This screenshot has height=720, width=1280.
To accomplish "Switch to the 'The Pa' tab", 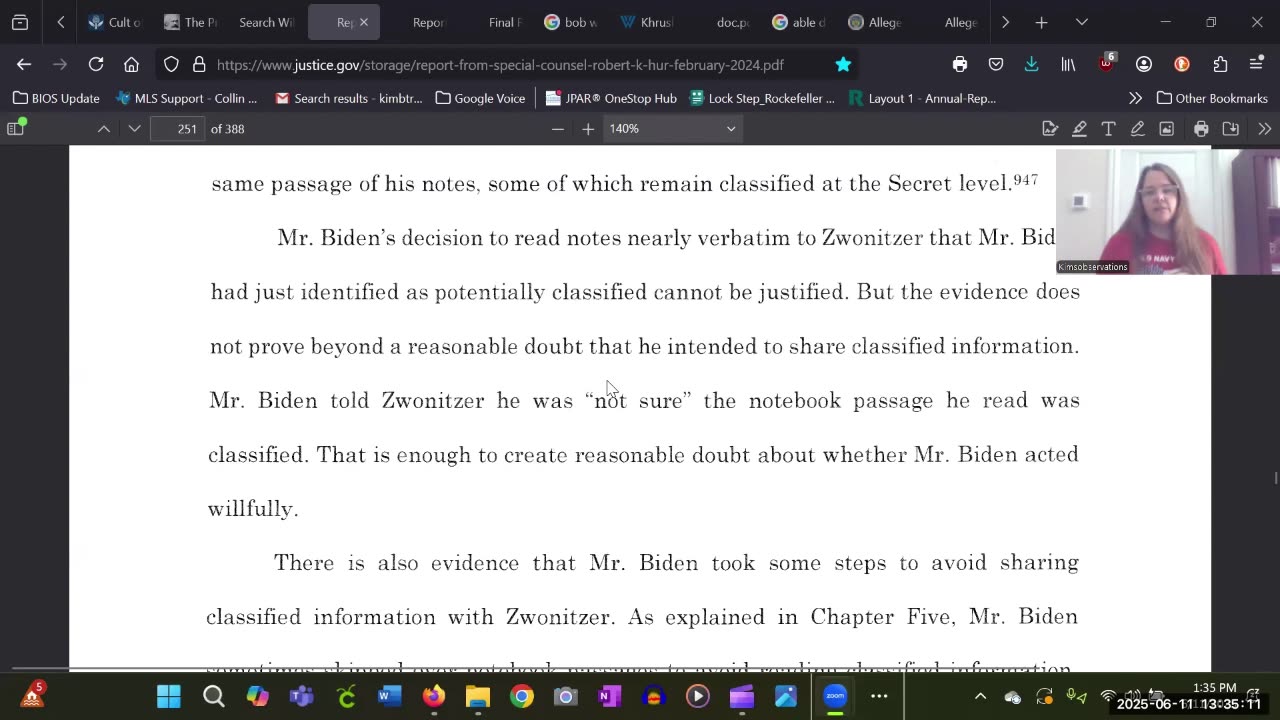I will click(x=190, y=22).
